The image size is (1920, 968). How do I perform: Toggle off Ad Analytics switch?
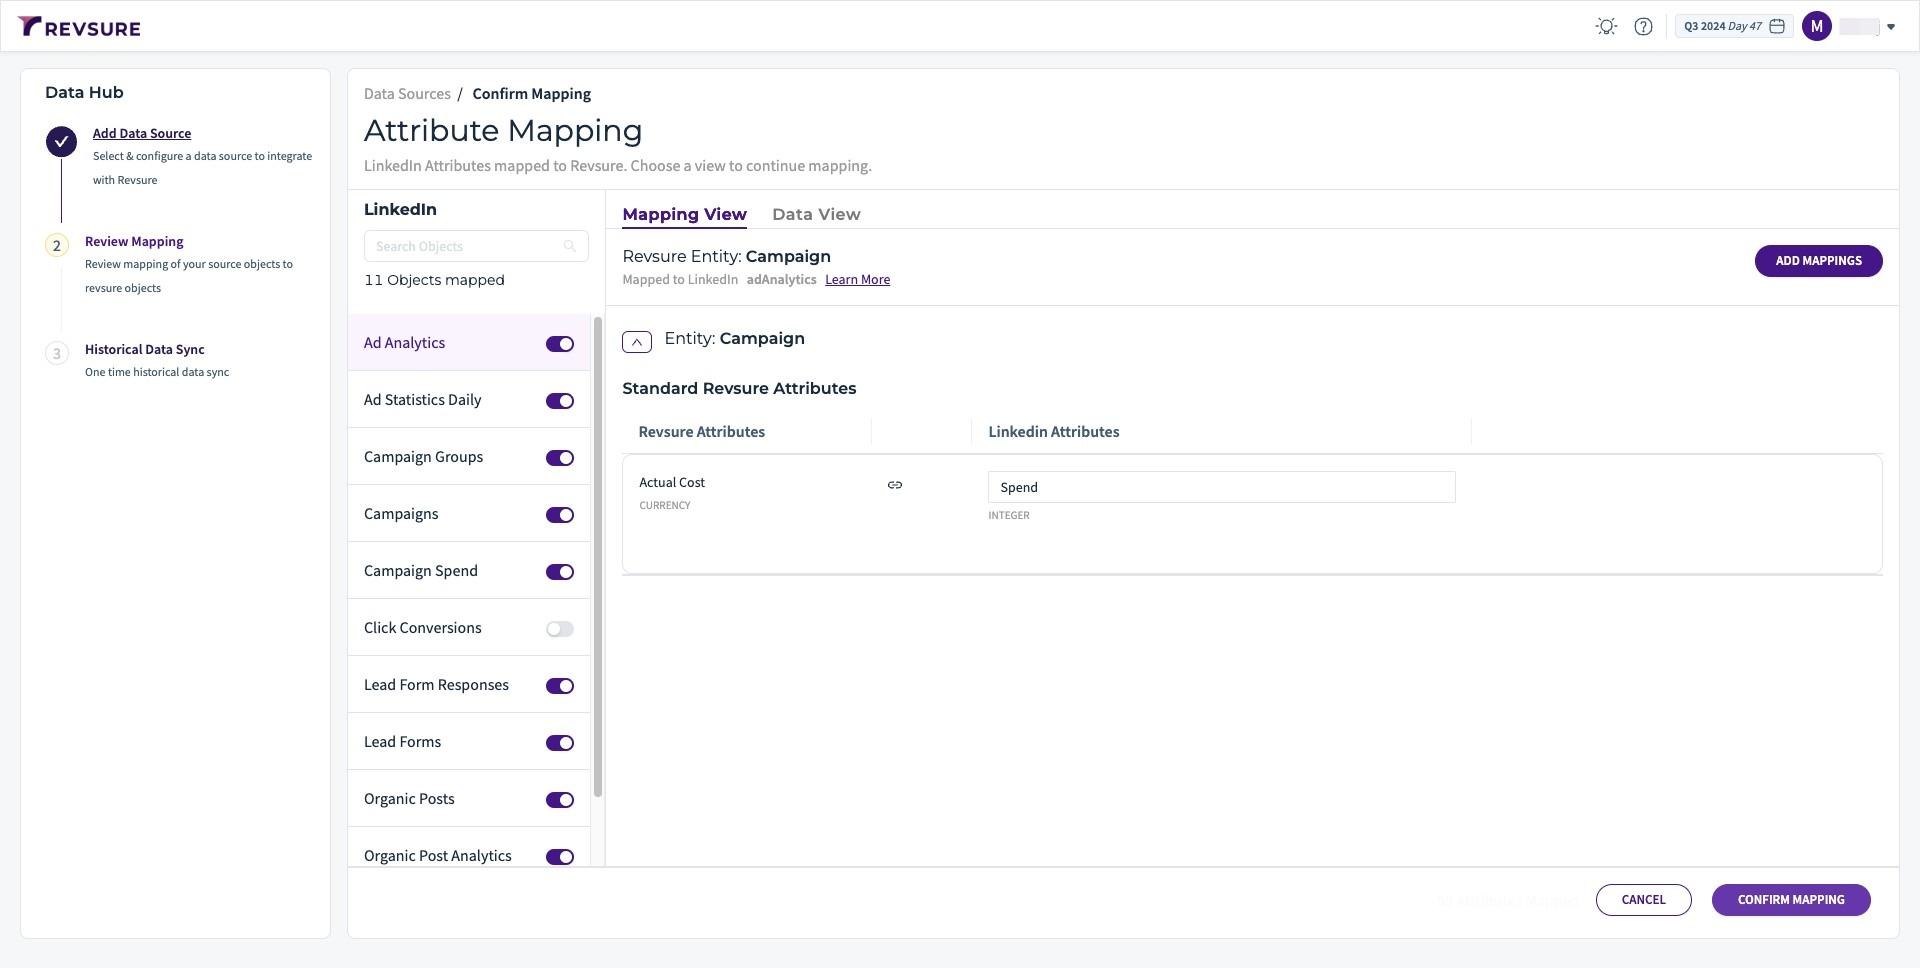[560, 344]
